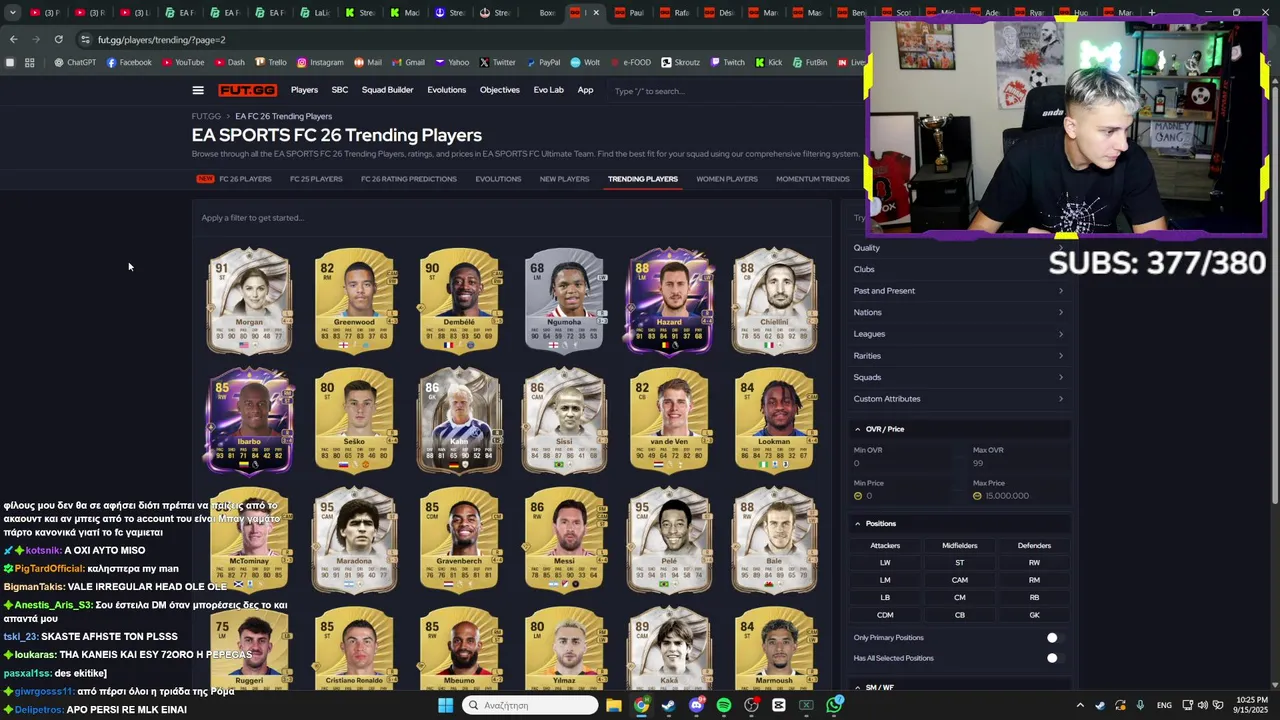Open Spotify from the taskbar
This screenshot has width=1280, height=720.
[x=723, y=705]
